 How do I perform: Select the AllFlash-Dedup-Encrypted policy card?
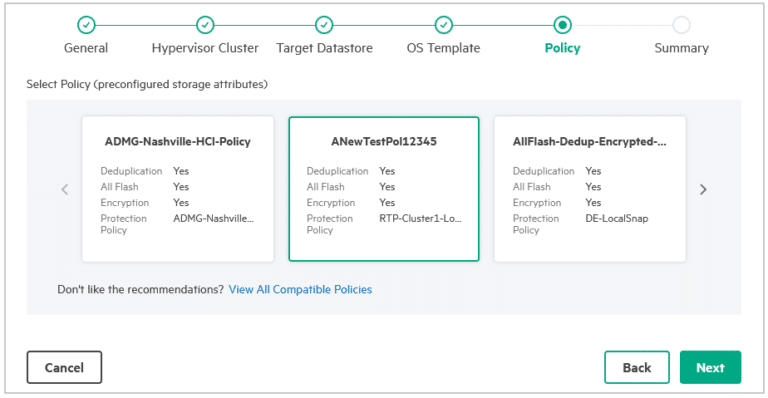[x=590, y=189]
